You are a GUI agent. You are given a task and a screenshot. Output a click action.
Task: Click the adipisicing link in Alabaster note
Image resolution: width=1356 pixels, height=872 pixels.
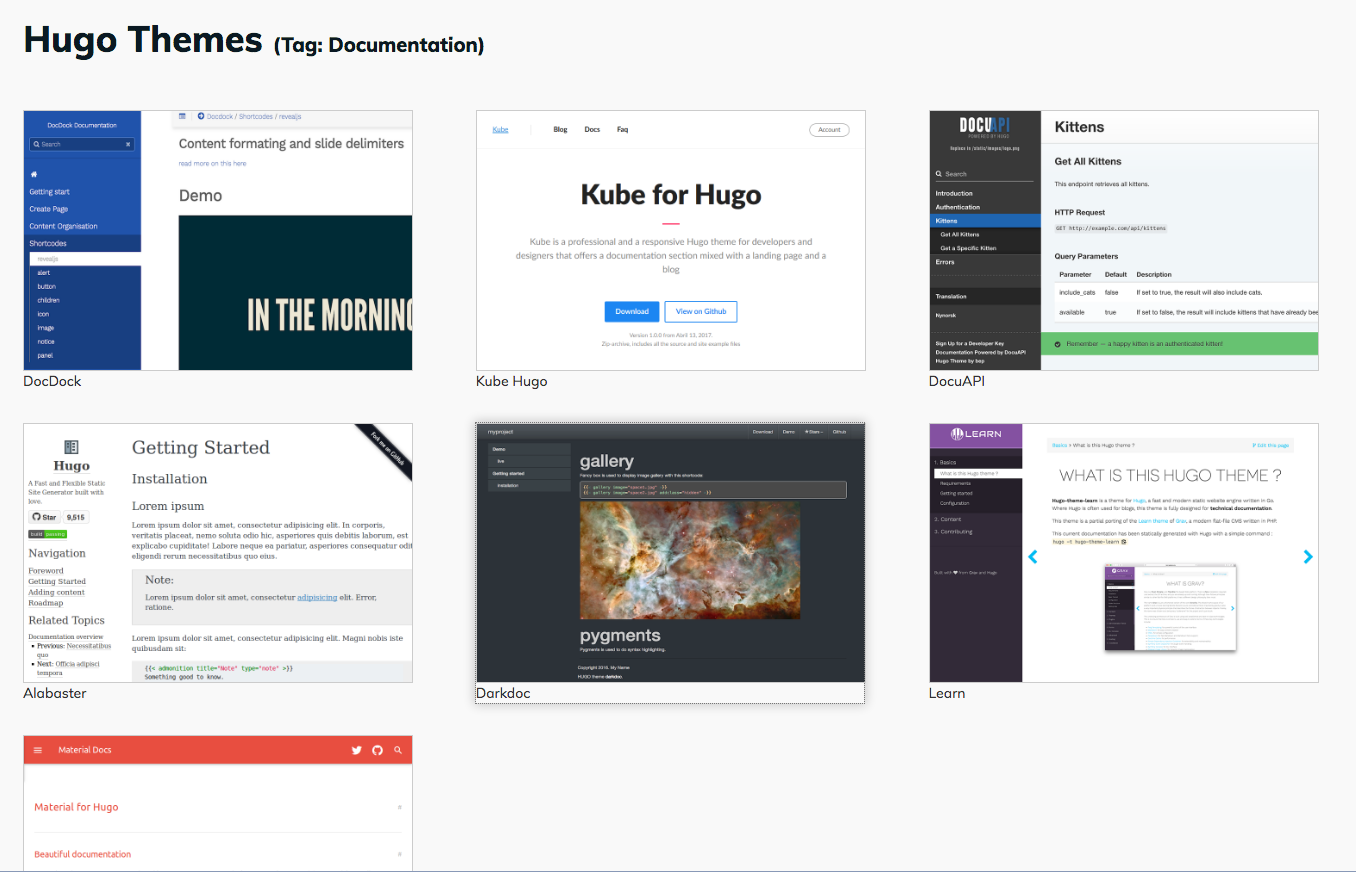click(x=317, y=597)
